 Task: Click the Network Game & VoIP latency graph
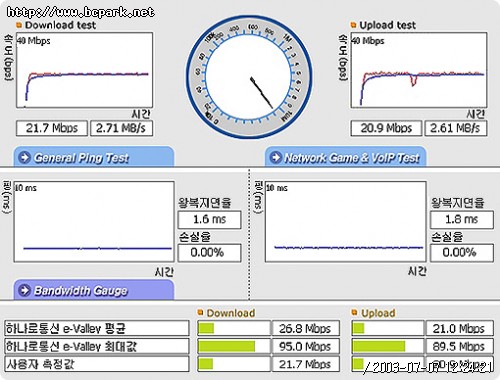coord(346,222)
